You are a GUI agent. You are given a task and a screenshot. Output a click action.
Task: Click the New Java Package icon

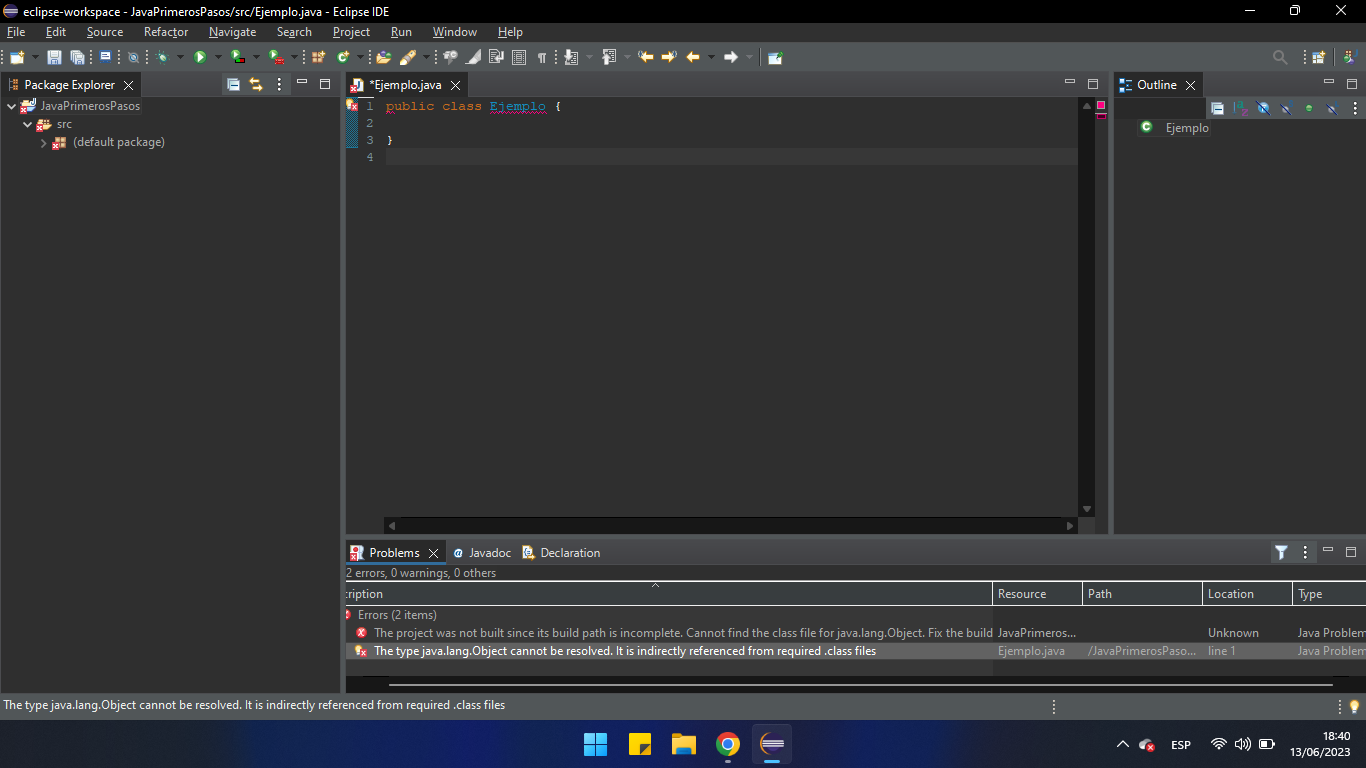319,57
